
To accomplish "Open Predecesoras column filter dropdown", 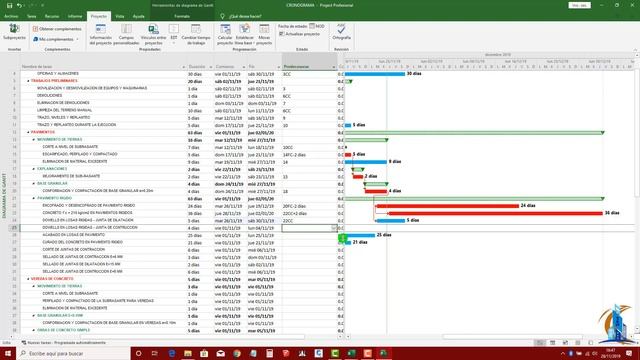I will pyautogui.click(x=333, y=67).
